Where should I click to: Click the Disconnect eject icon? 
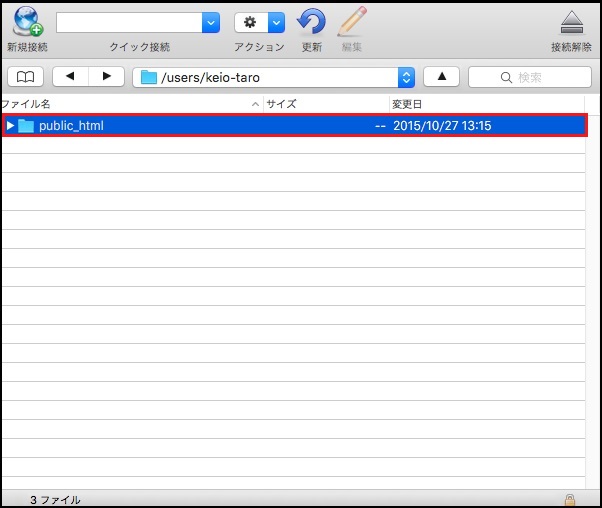pyautogui.click(x=571, y=23)
